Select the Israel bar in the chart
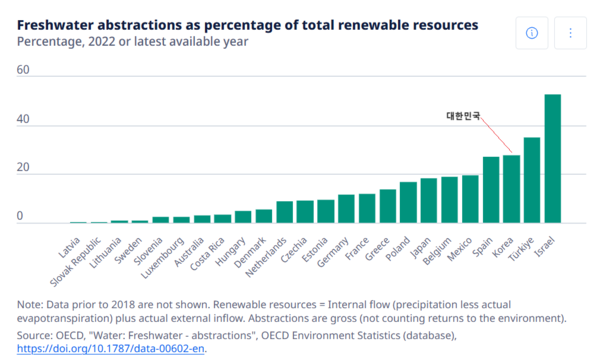This screenshot has width=600, height=364. point(553,158)
